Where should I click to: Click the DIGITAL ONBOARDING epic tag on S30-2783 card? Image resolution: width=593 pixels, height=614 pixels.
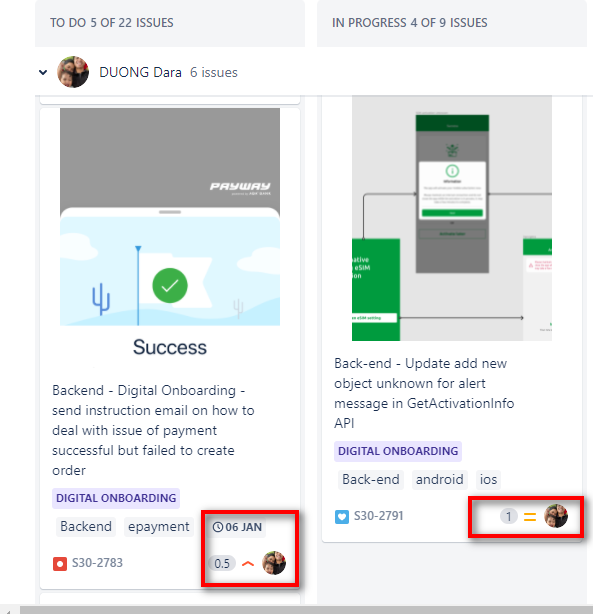[116, 498]
